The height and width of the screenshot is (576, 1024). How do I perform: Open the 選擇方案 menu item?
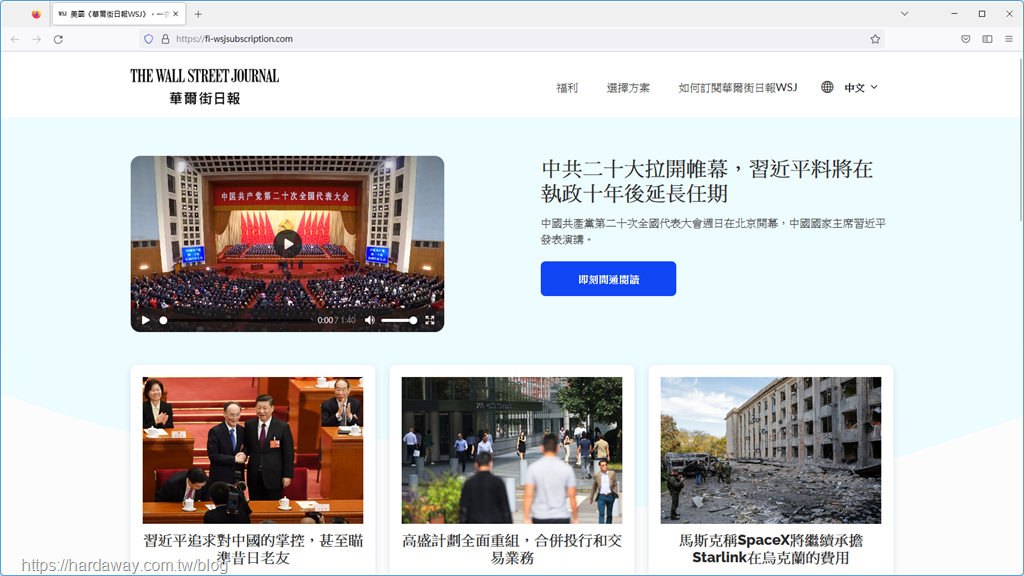click(628, 88)
